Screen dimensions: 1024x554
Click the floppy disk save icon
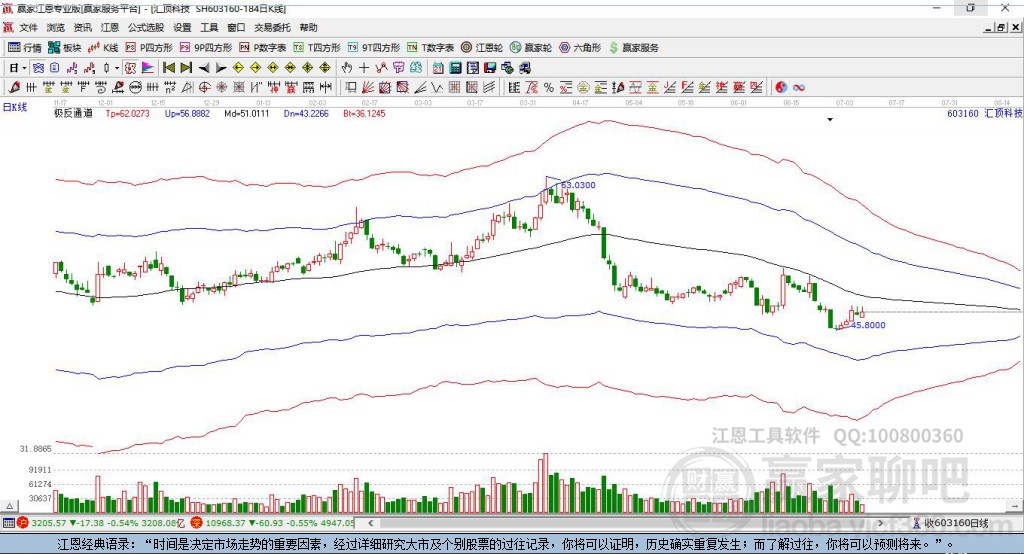(x=490, y=68)
